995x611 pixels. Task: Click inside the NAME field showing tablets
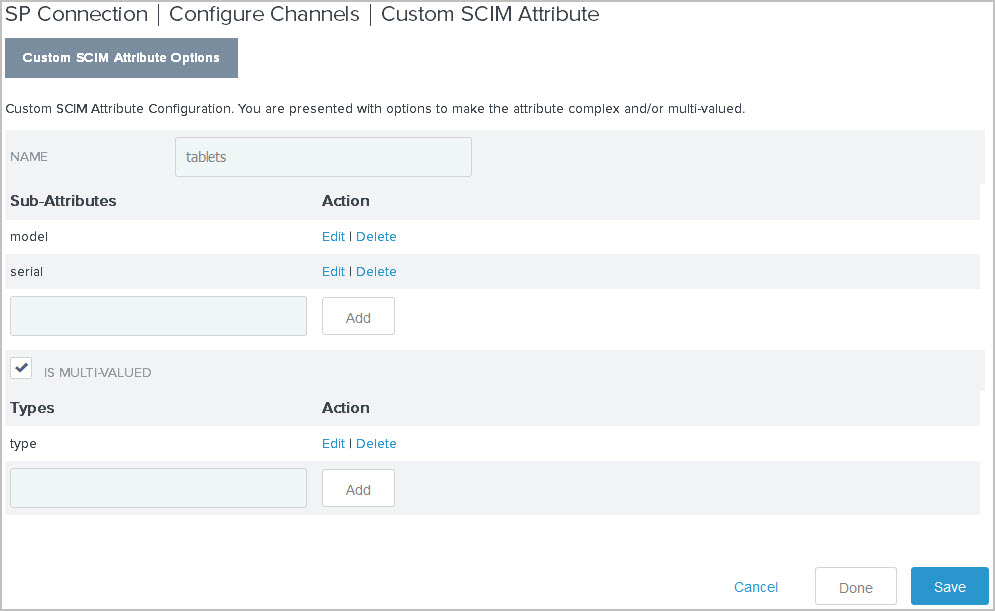[x=322, y=157]
